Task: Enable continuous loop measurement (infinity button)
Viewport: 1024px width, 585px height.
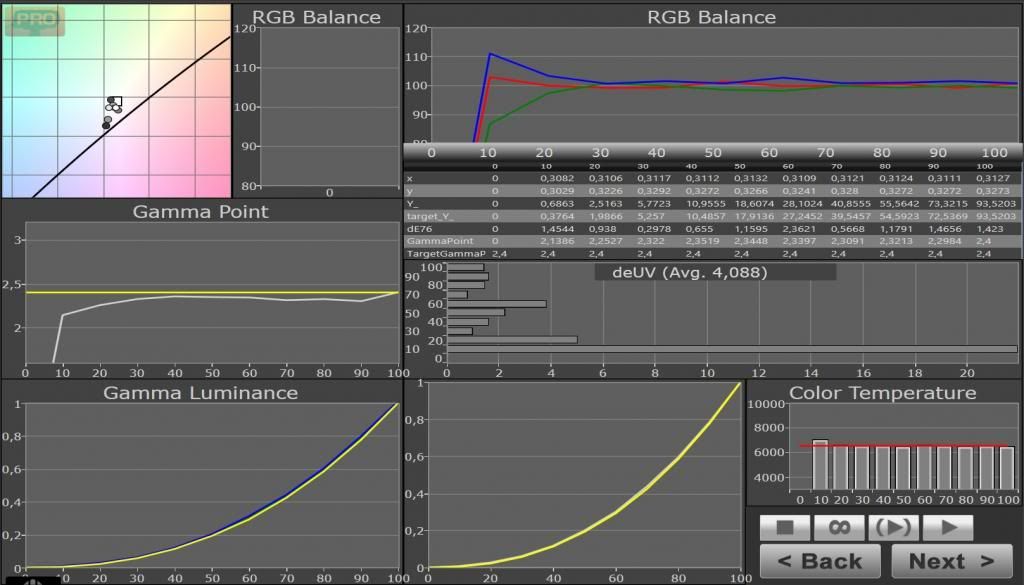Action: coord(839,527)
